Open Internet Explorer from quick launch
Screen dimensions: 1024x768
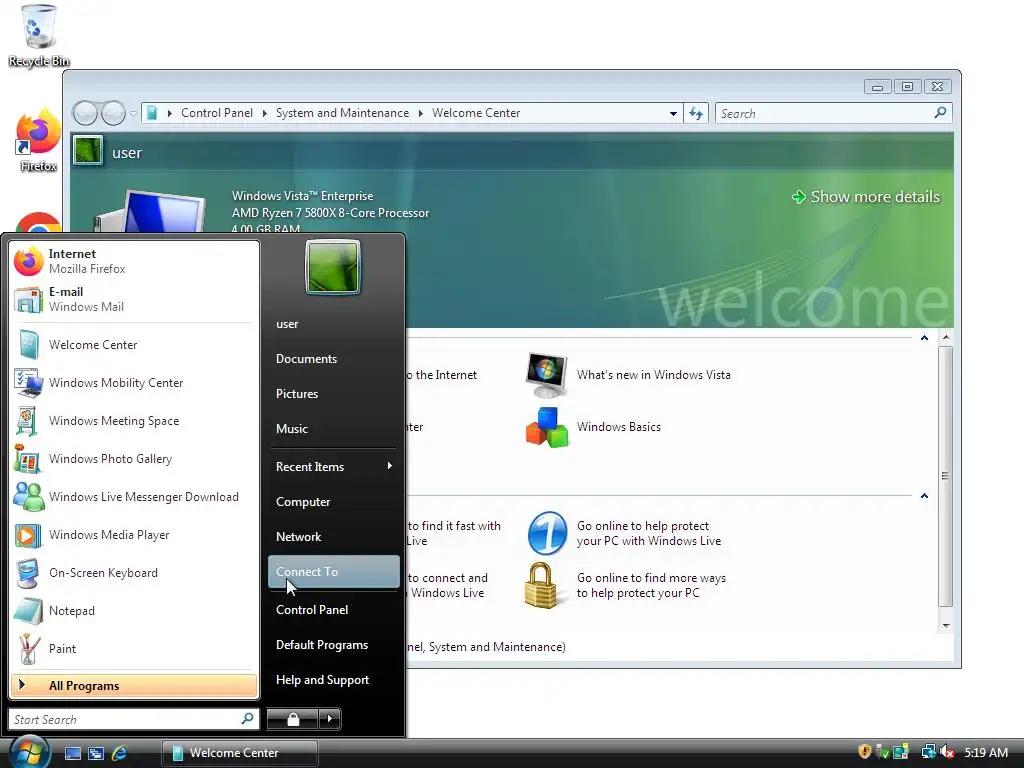point(119,753)
